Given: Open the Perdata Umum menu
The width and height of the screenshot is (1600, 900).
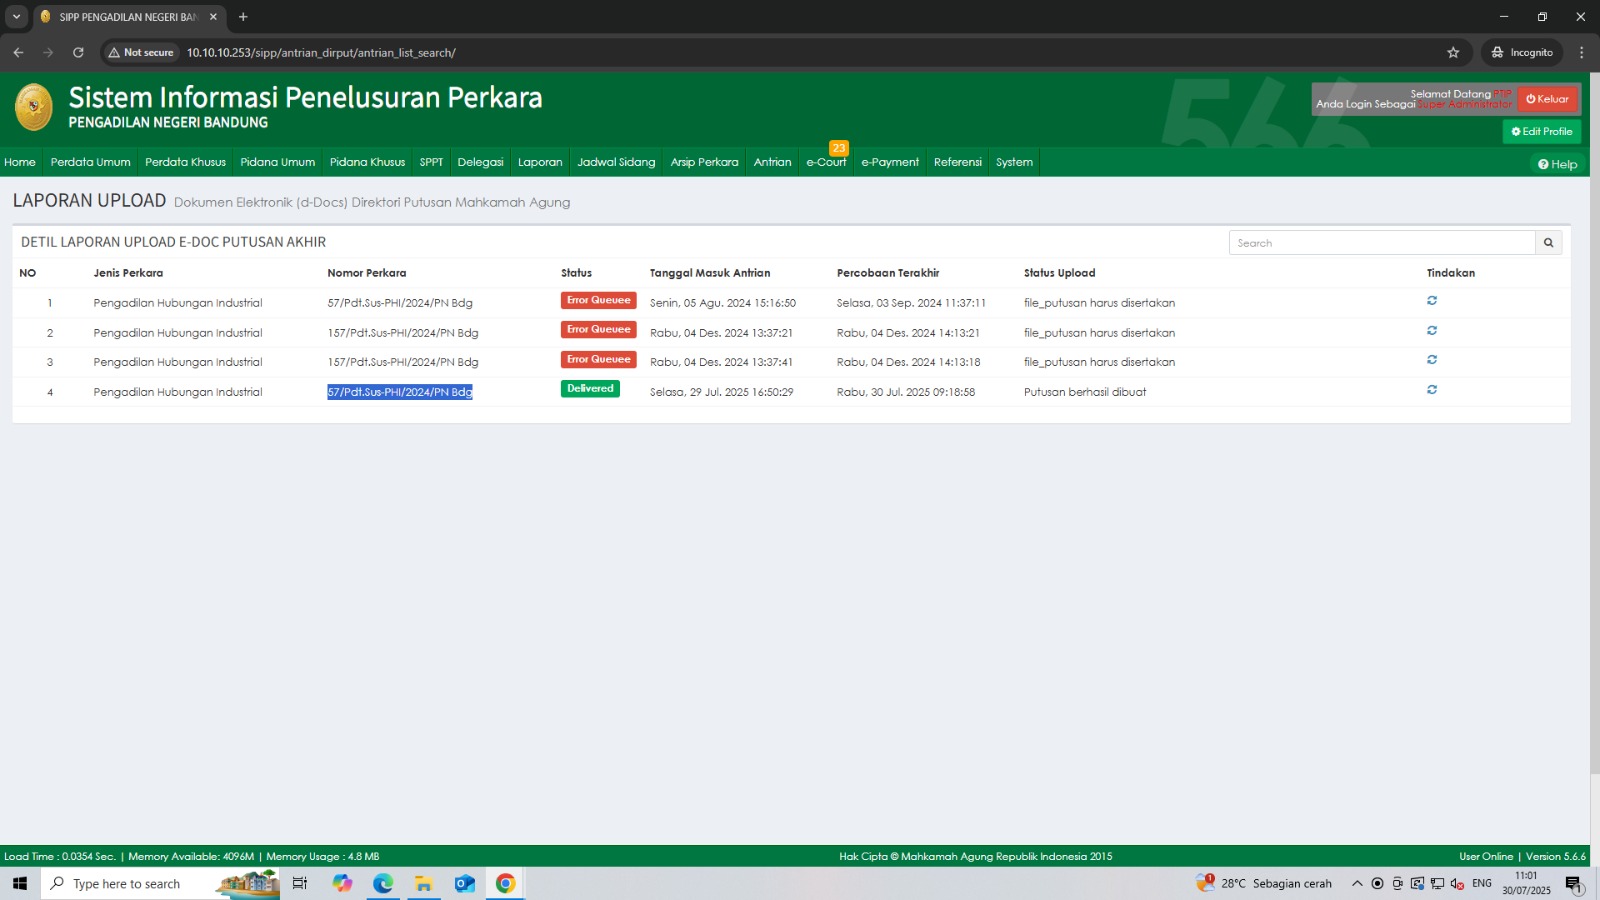Looking at the screenshot, I should click(x=90, y=162).
